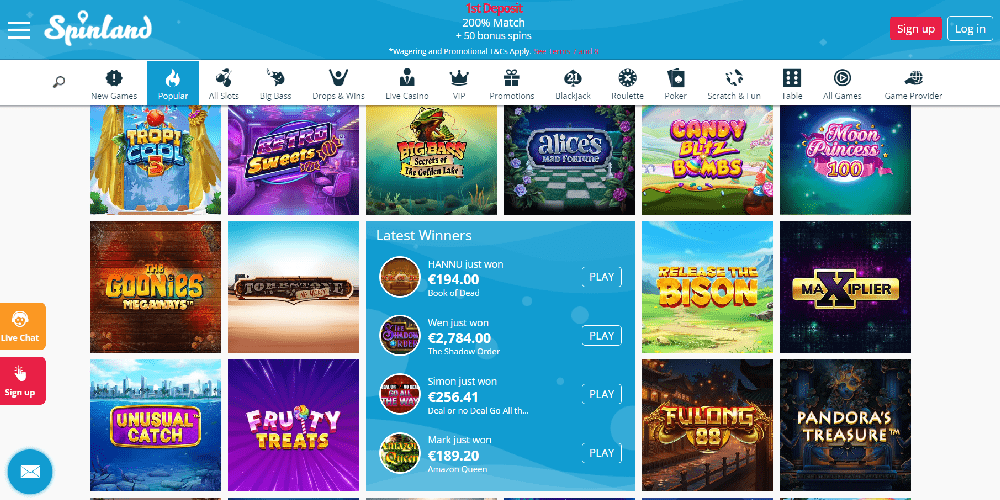Image resolution: width=1000 pixels, height=500 pixels.
Task: Select the Roulette wheel icon
Action: [628, 79]
